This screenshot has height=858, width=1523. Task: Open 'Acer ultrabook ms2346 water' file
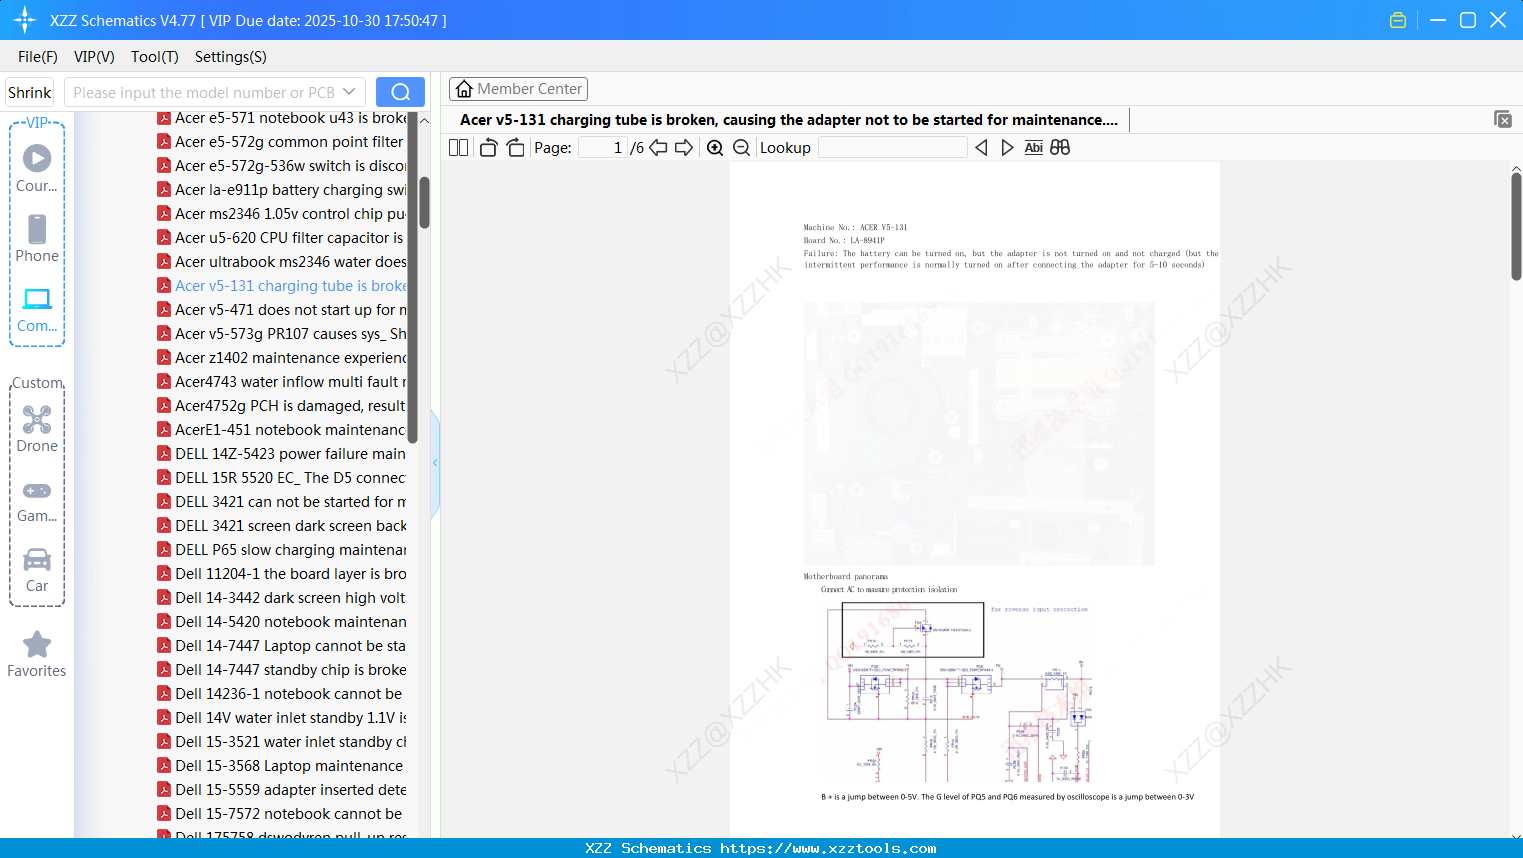pyautogui.click(x=282, y=262)
